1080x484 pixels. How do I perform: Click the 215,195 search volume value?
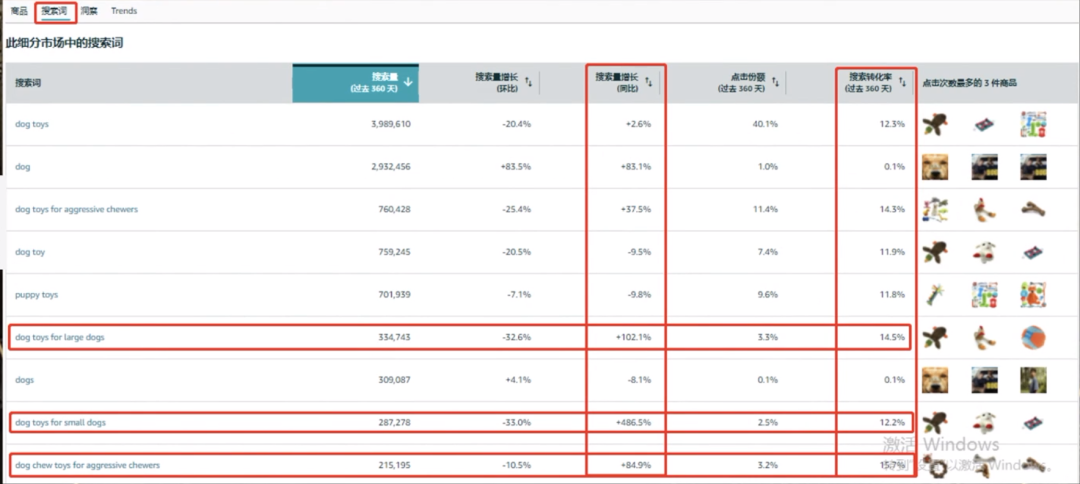click(x=395, y=465)
